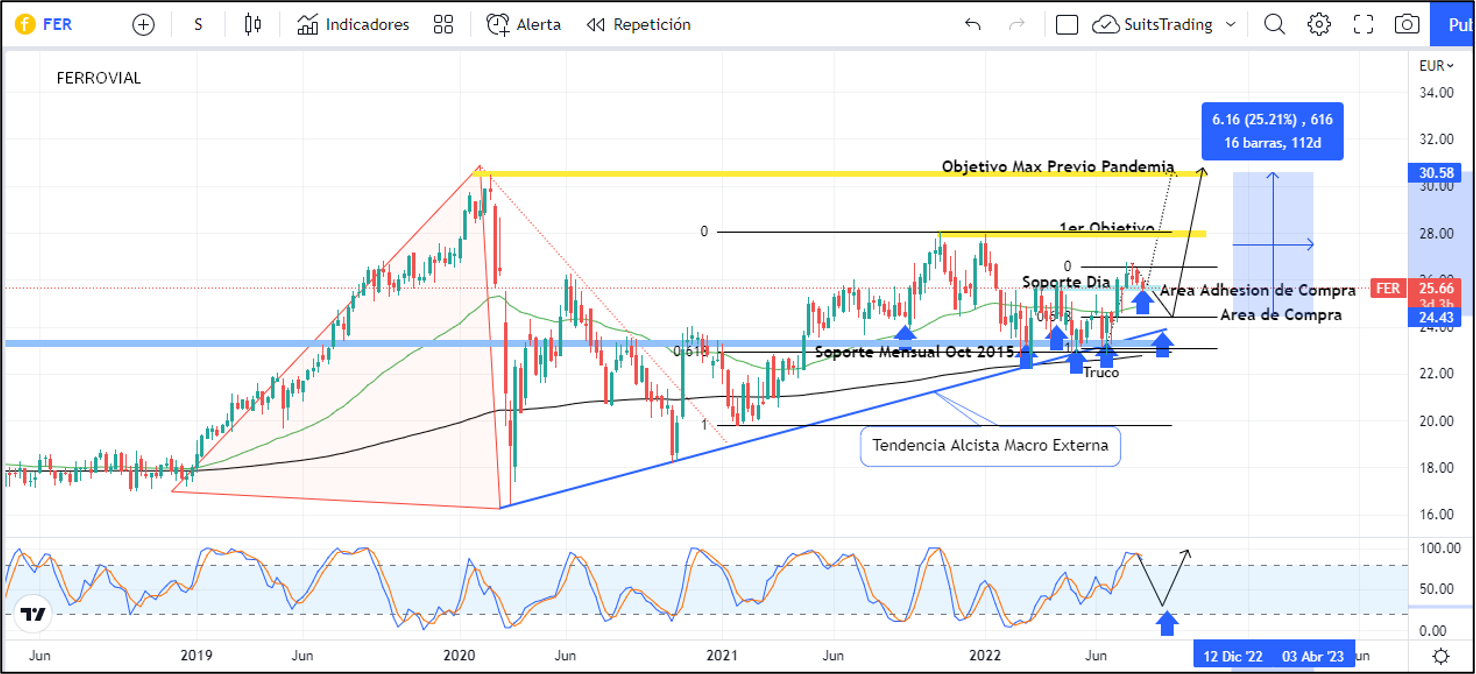
Task: Click the Tendencia Alcista Macro Externa callout
Action: 990,446
